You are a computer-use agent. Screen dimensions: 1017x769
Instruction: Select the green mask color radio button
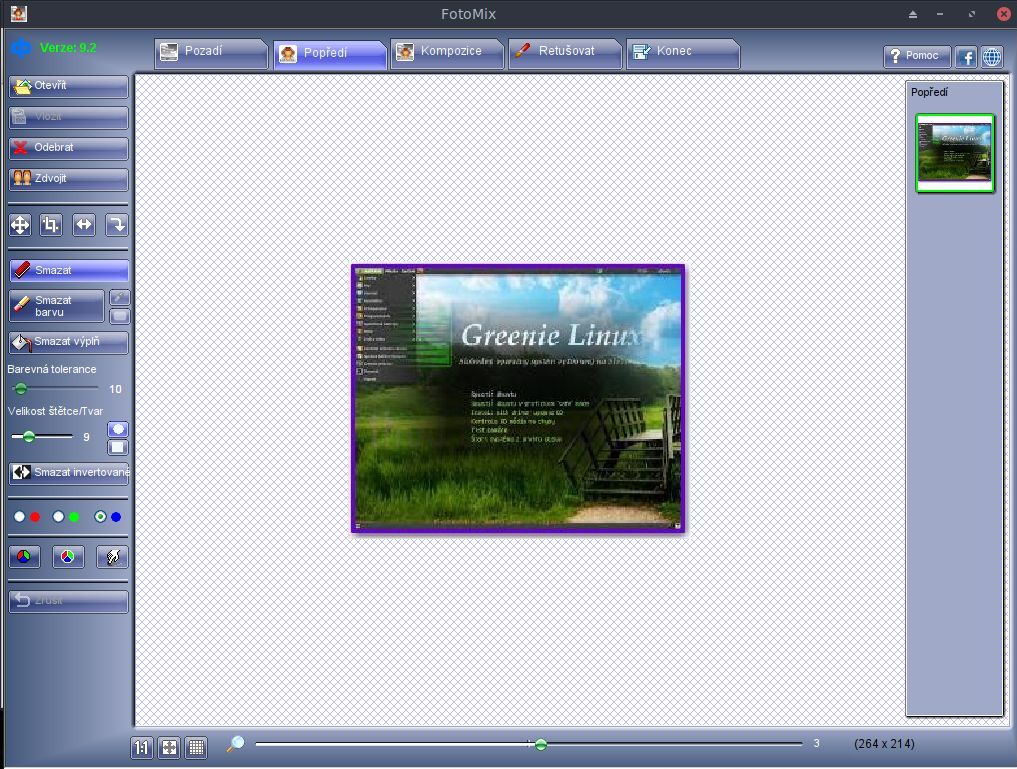click(x=58, y=517)
